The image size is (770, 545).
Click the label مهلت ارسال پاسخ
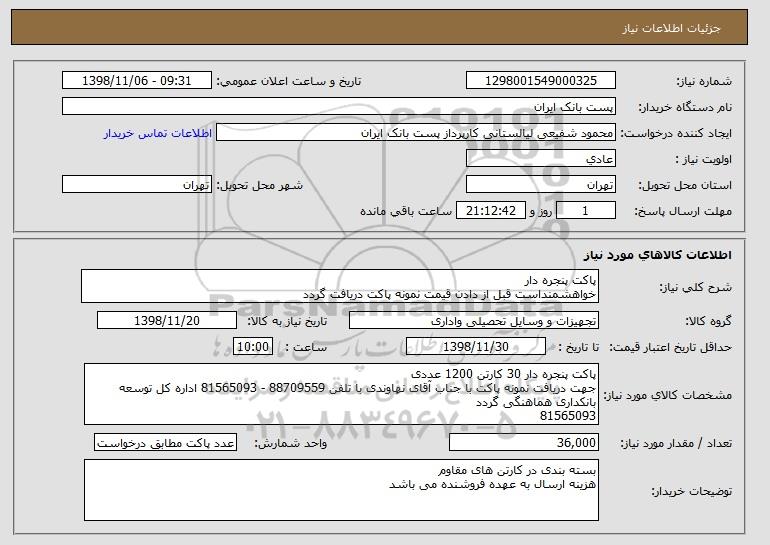pos(683,212)
